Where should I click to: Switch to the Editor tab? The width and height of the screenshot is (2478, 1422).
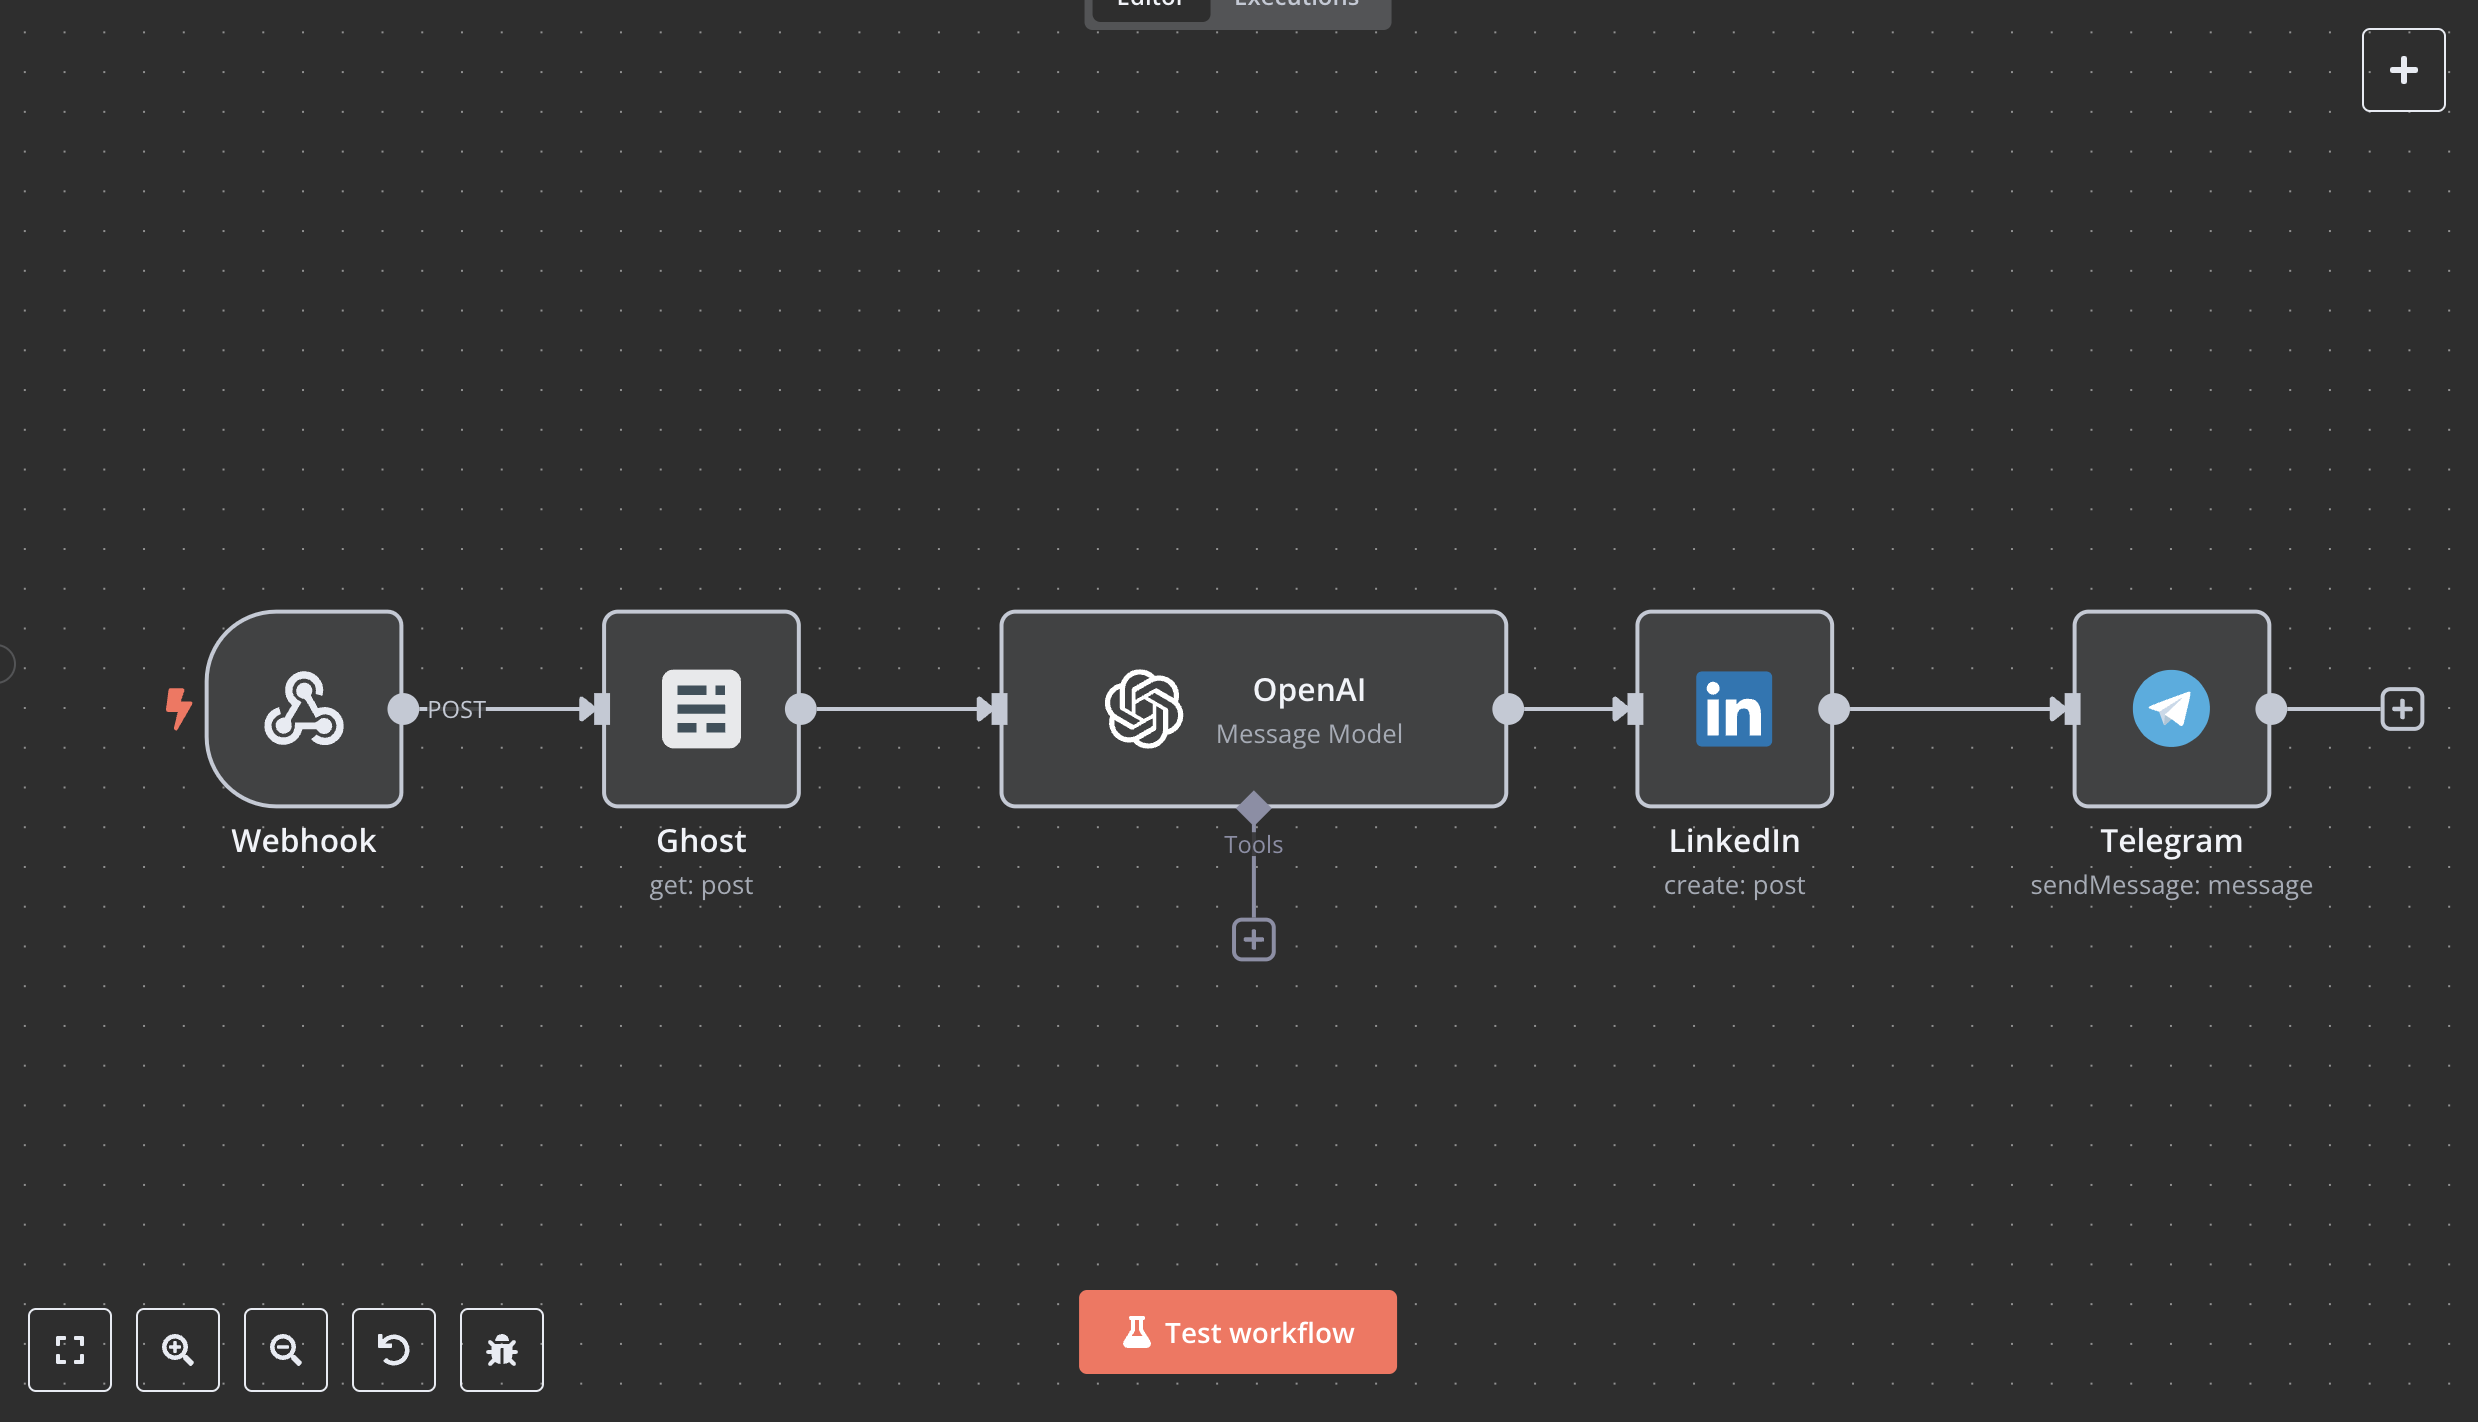coord(1148,5)
